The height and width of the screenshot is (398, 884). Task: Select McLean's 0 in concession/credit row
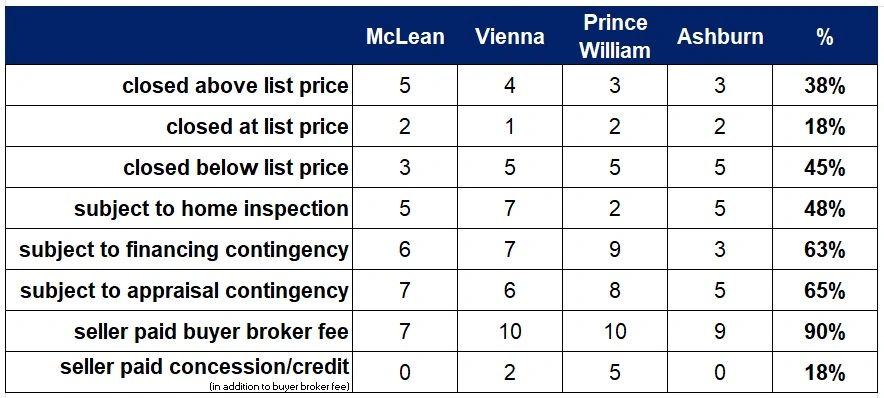click(405, 373)
